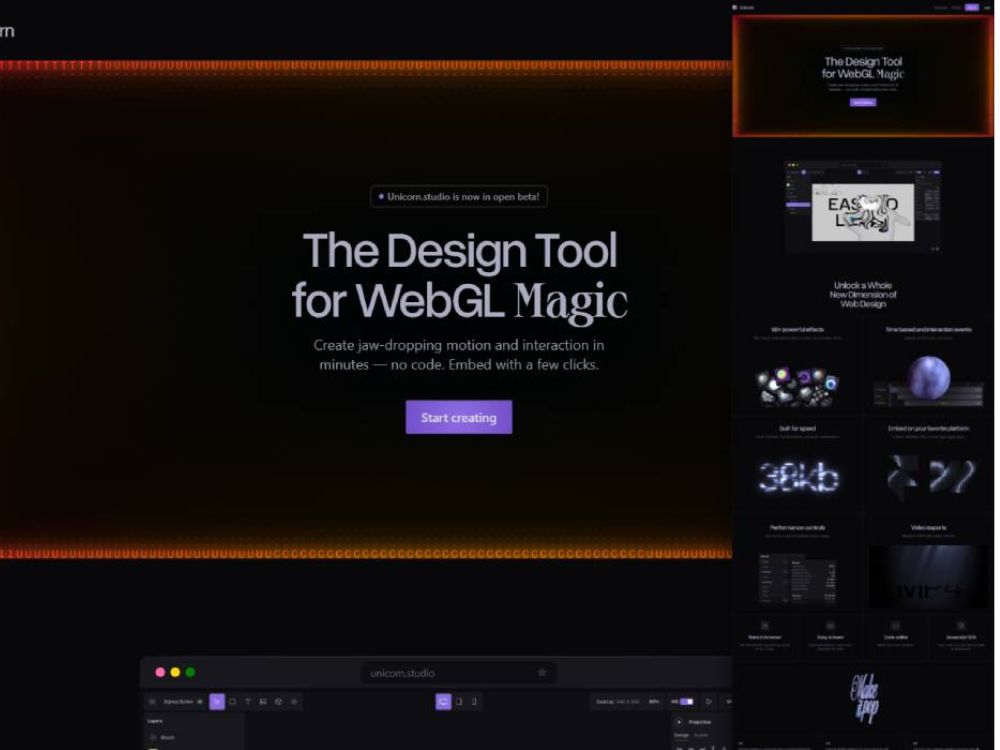Click the Layers panel heading
Viewport: 1000px width, 750px height.
click(155, 721)
